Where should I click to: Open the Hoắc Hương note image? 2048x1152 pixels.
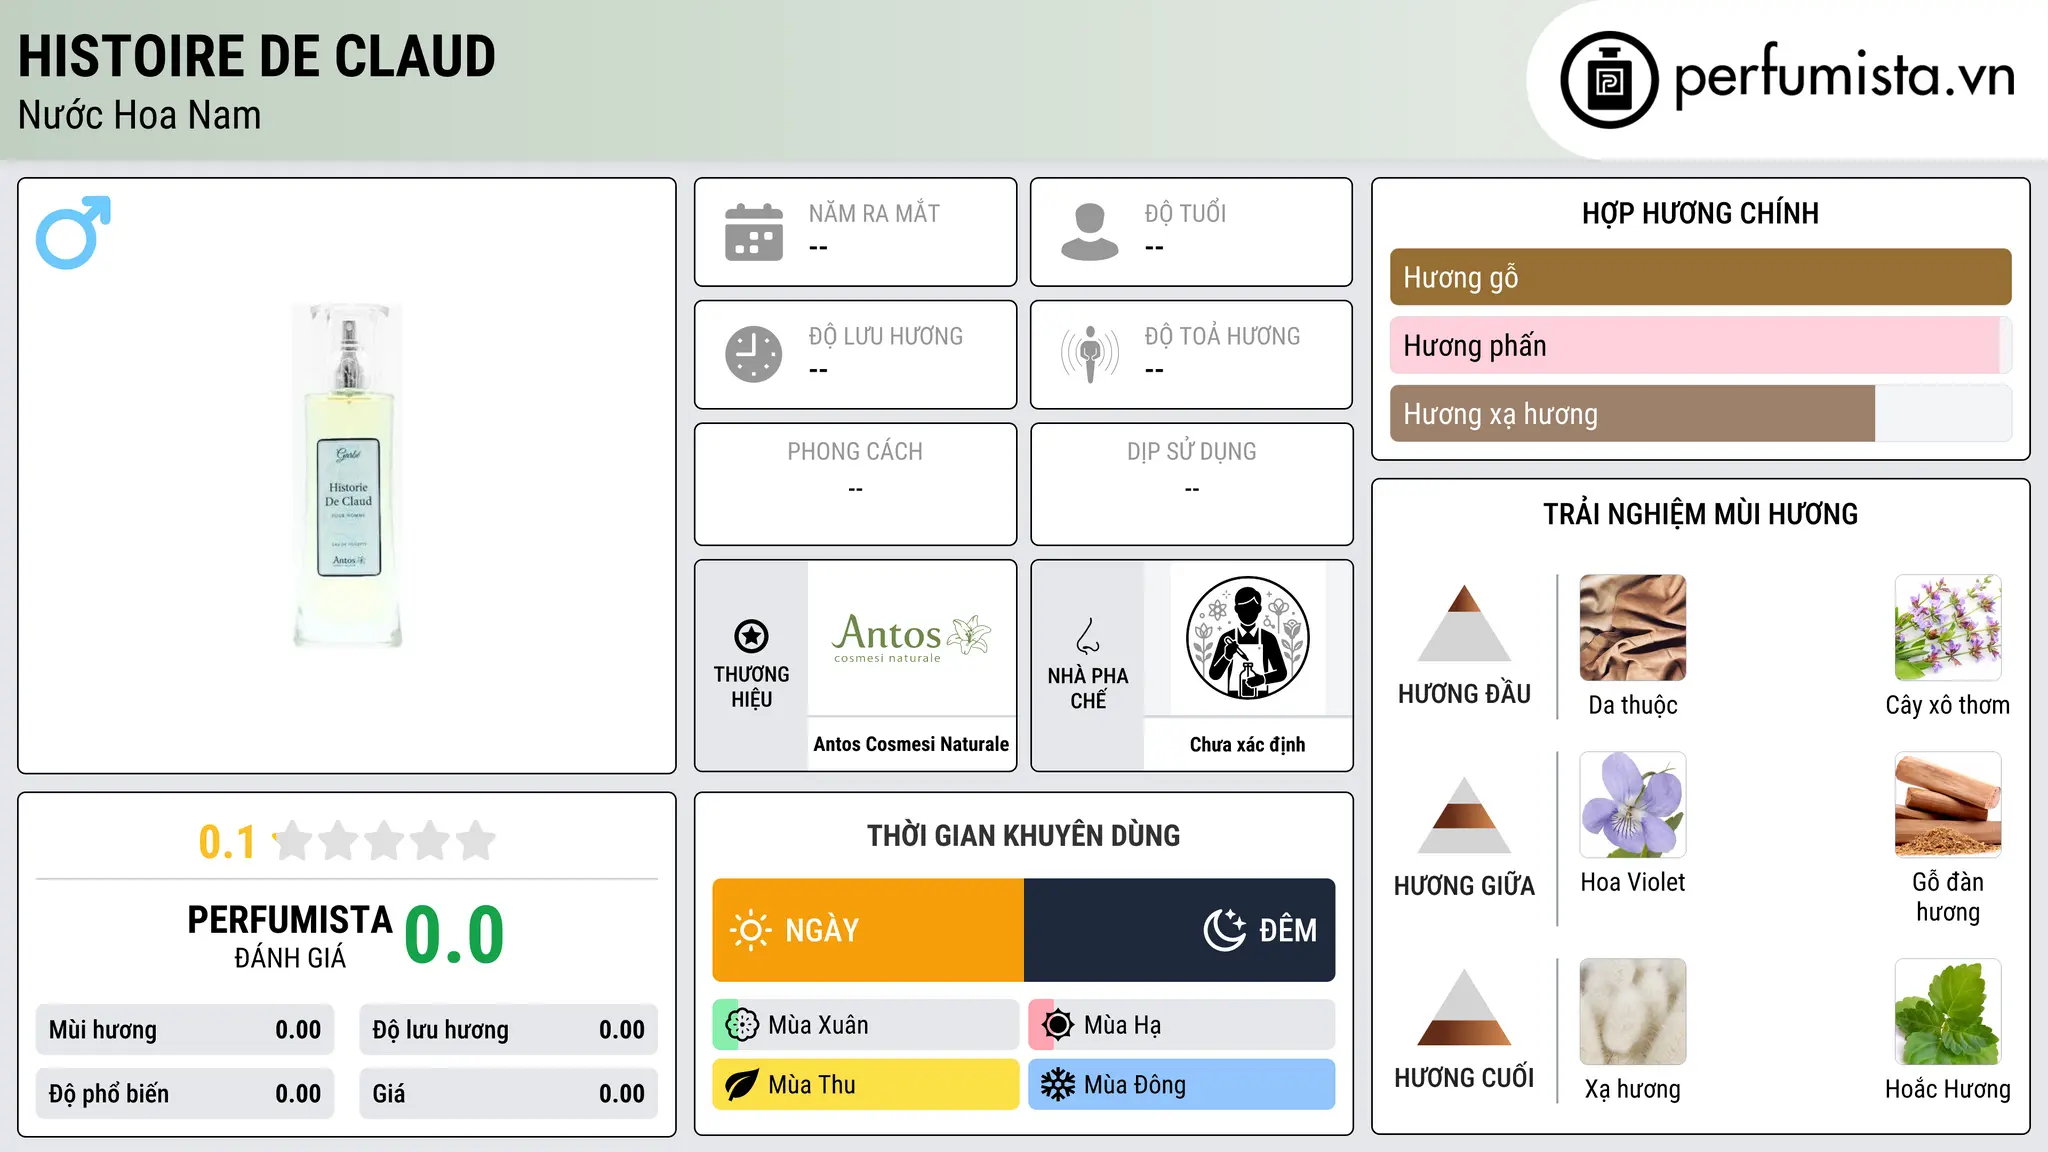pyautogui.click(x=1948, y=1012)
